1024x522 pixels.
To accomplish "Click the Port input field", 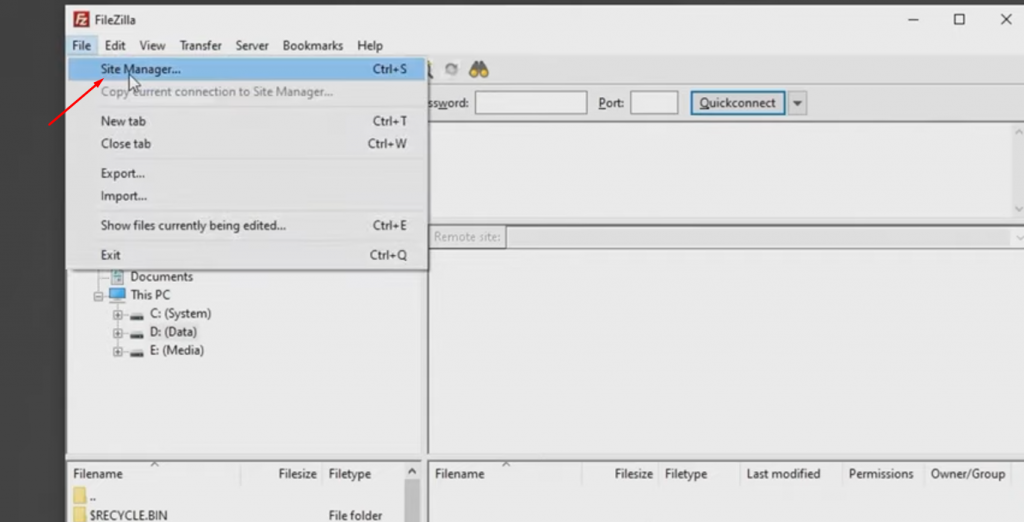I will coord(654,103).
